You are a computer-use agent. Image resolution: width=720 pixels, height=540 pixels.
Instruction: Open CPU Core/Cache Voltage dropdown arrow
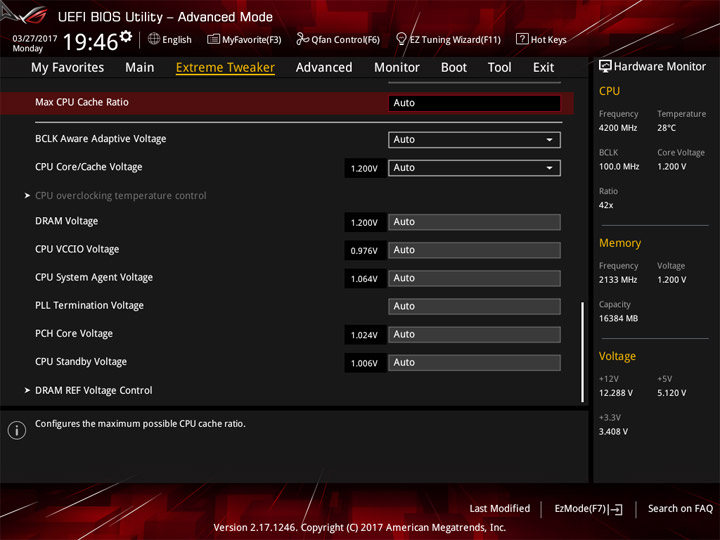tap(549, 168)
